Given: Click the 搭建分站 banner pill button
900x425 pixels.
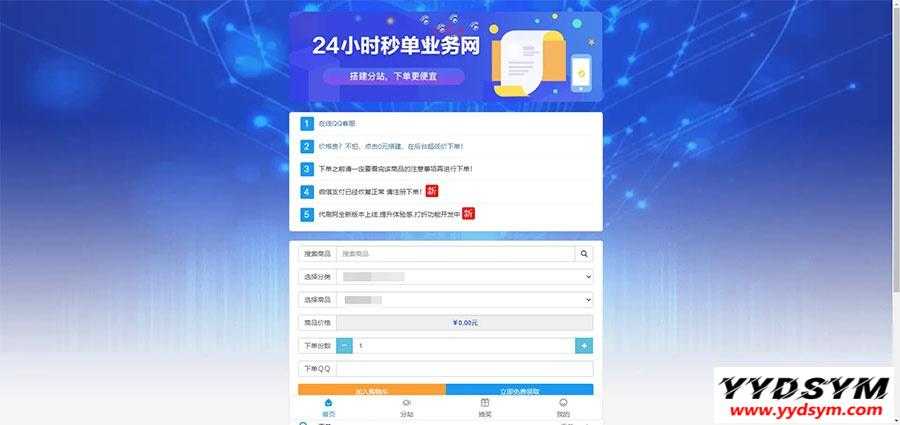Looking at the screenshot, I should (x=393, y=76).
